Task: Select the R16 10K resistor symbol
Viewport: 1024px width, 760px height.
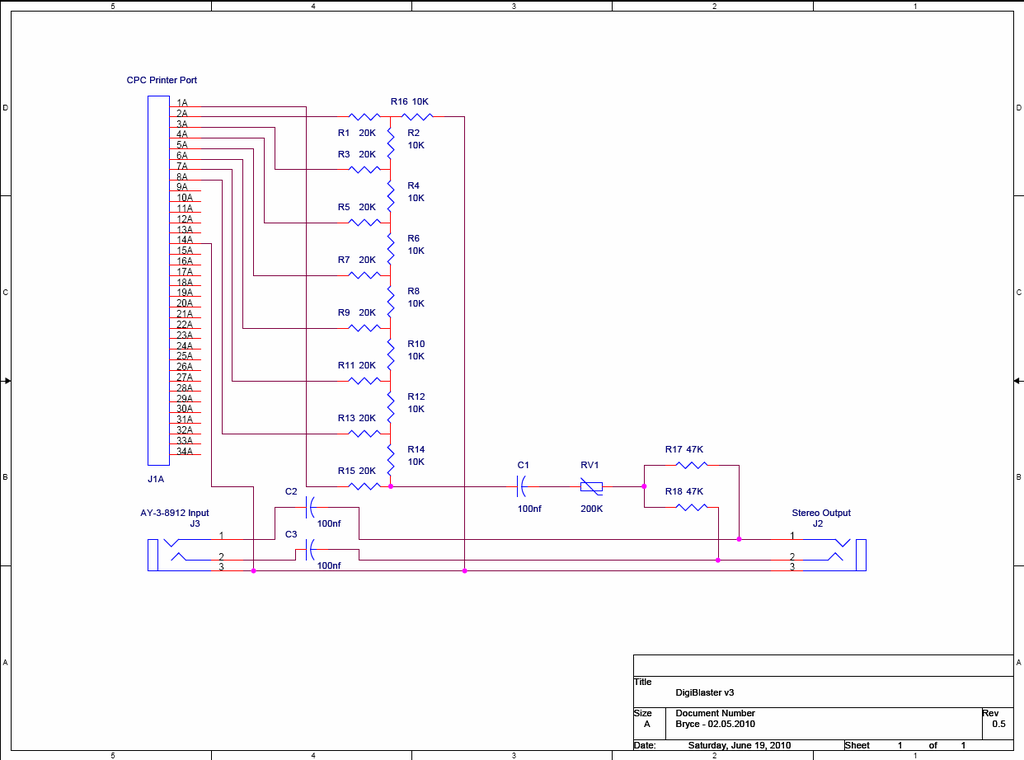Action: [417, 117]
